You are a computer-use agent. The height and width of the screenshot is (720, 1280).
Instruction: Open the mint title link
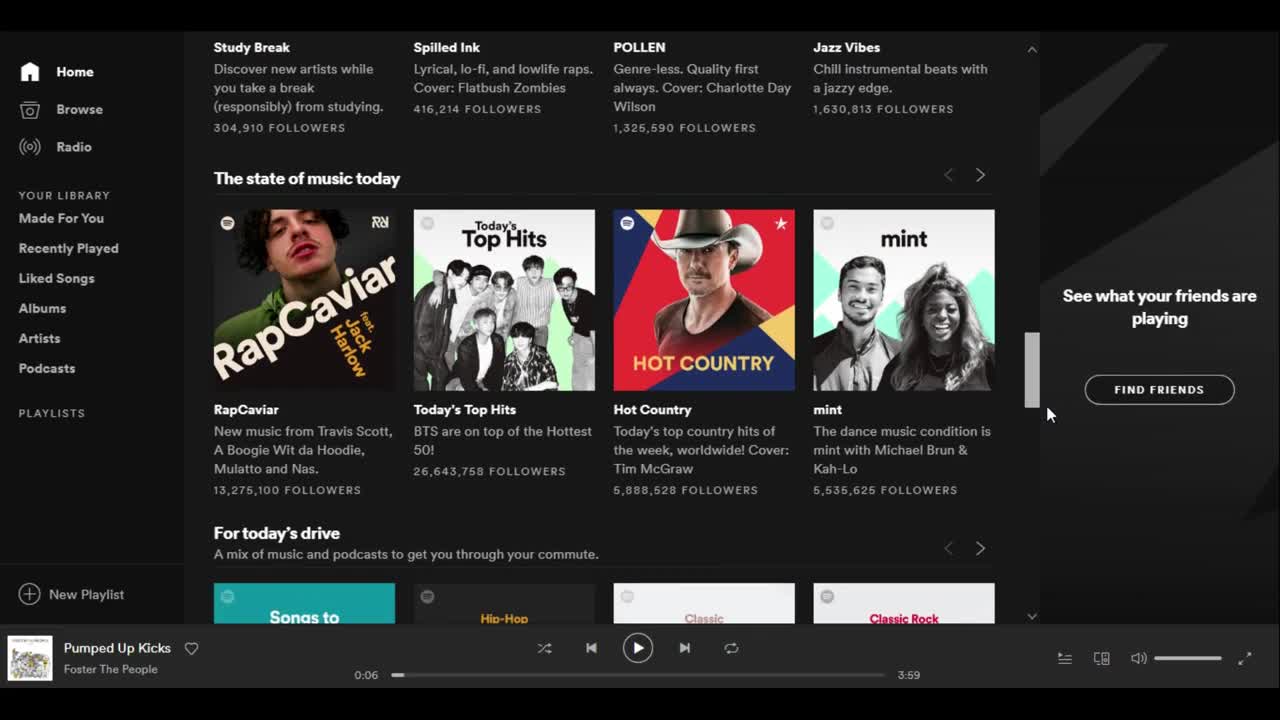point(827,410)
